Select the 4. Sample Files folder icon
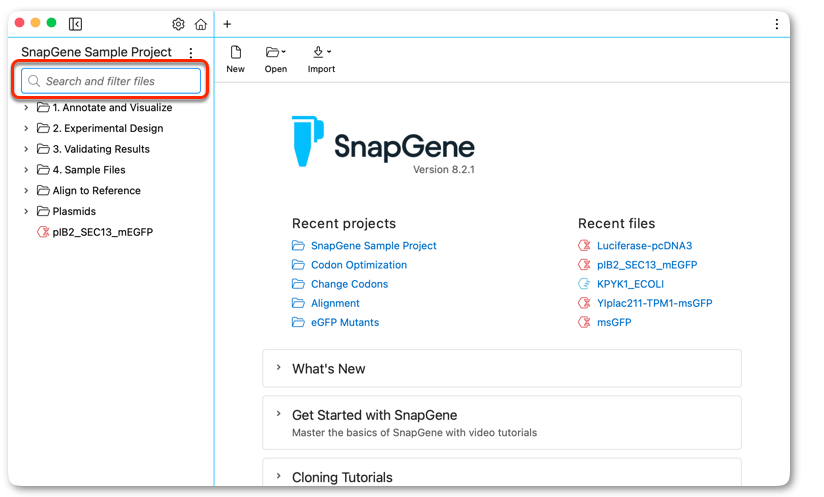 (x=43, y=170)
